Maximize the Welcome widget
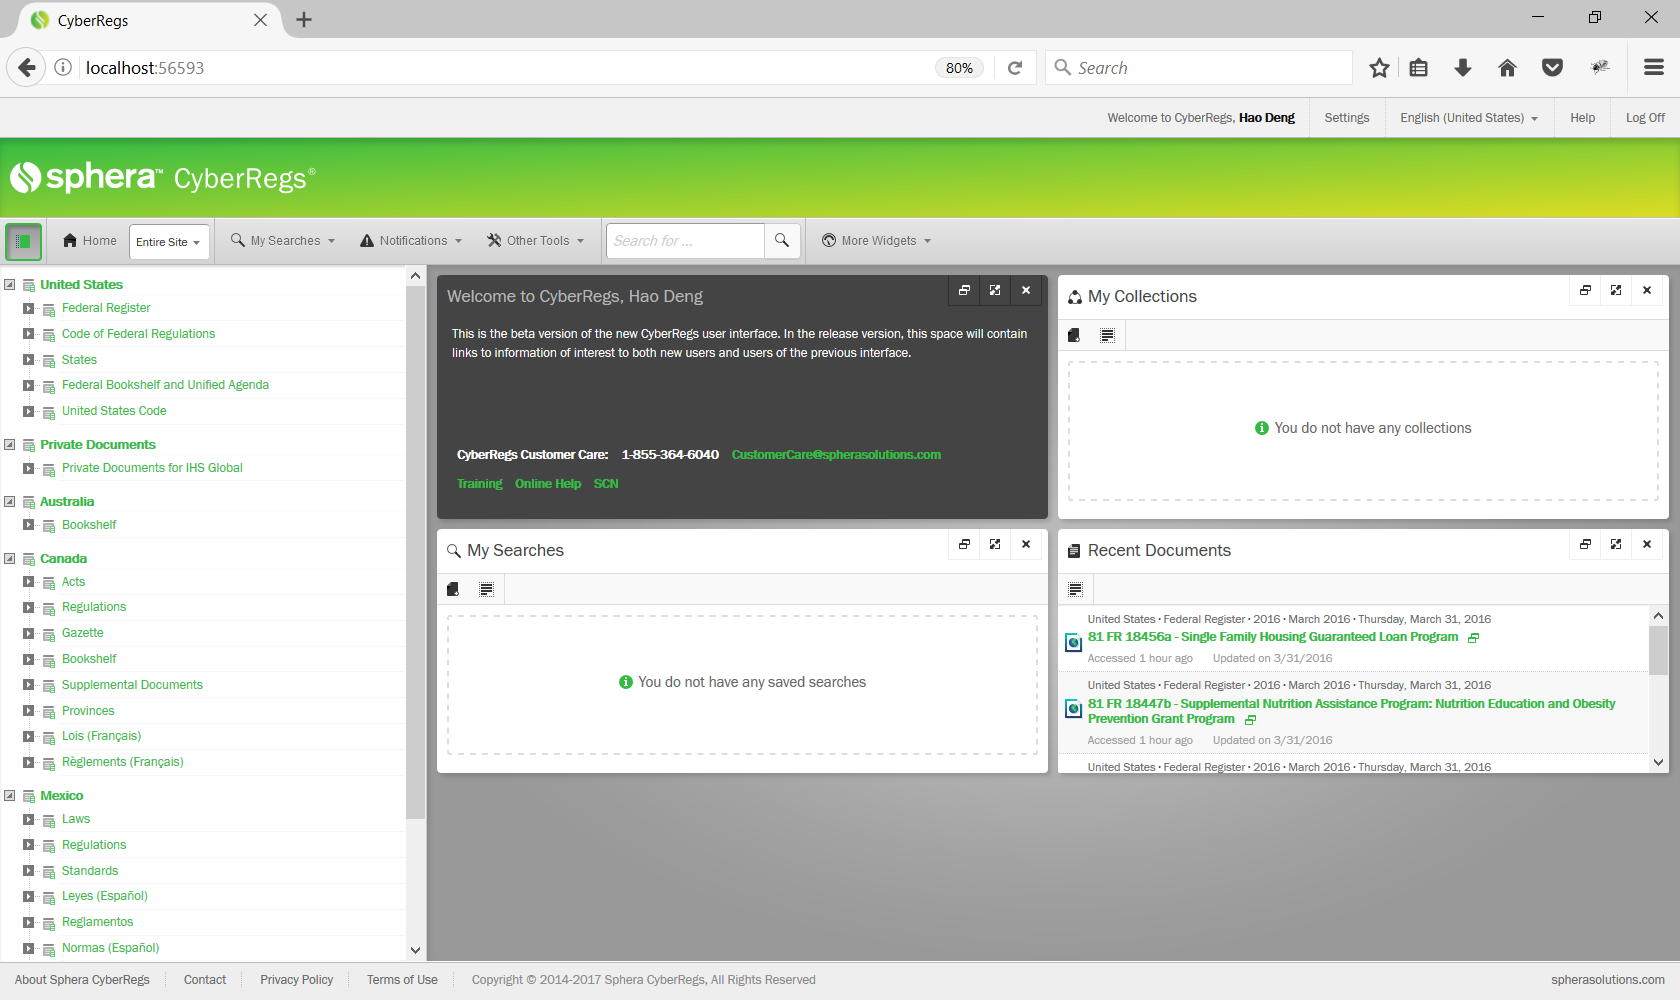Image resolution: width=1680 pixels, height=1000 pixels. coord(995,290)
